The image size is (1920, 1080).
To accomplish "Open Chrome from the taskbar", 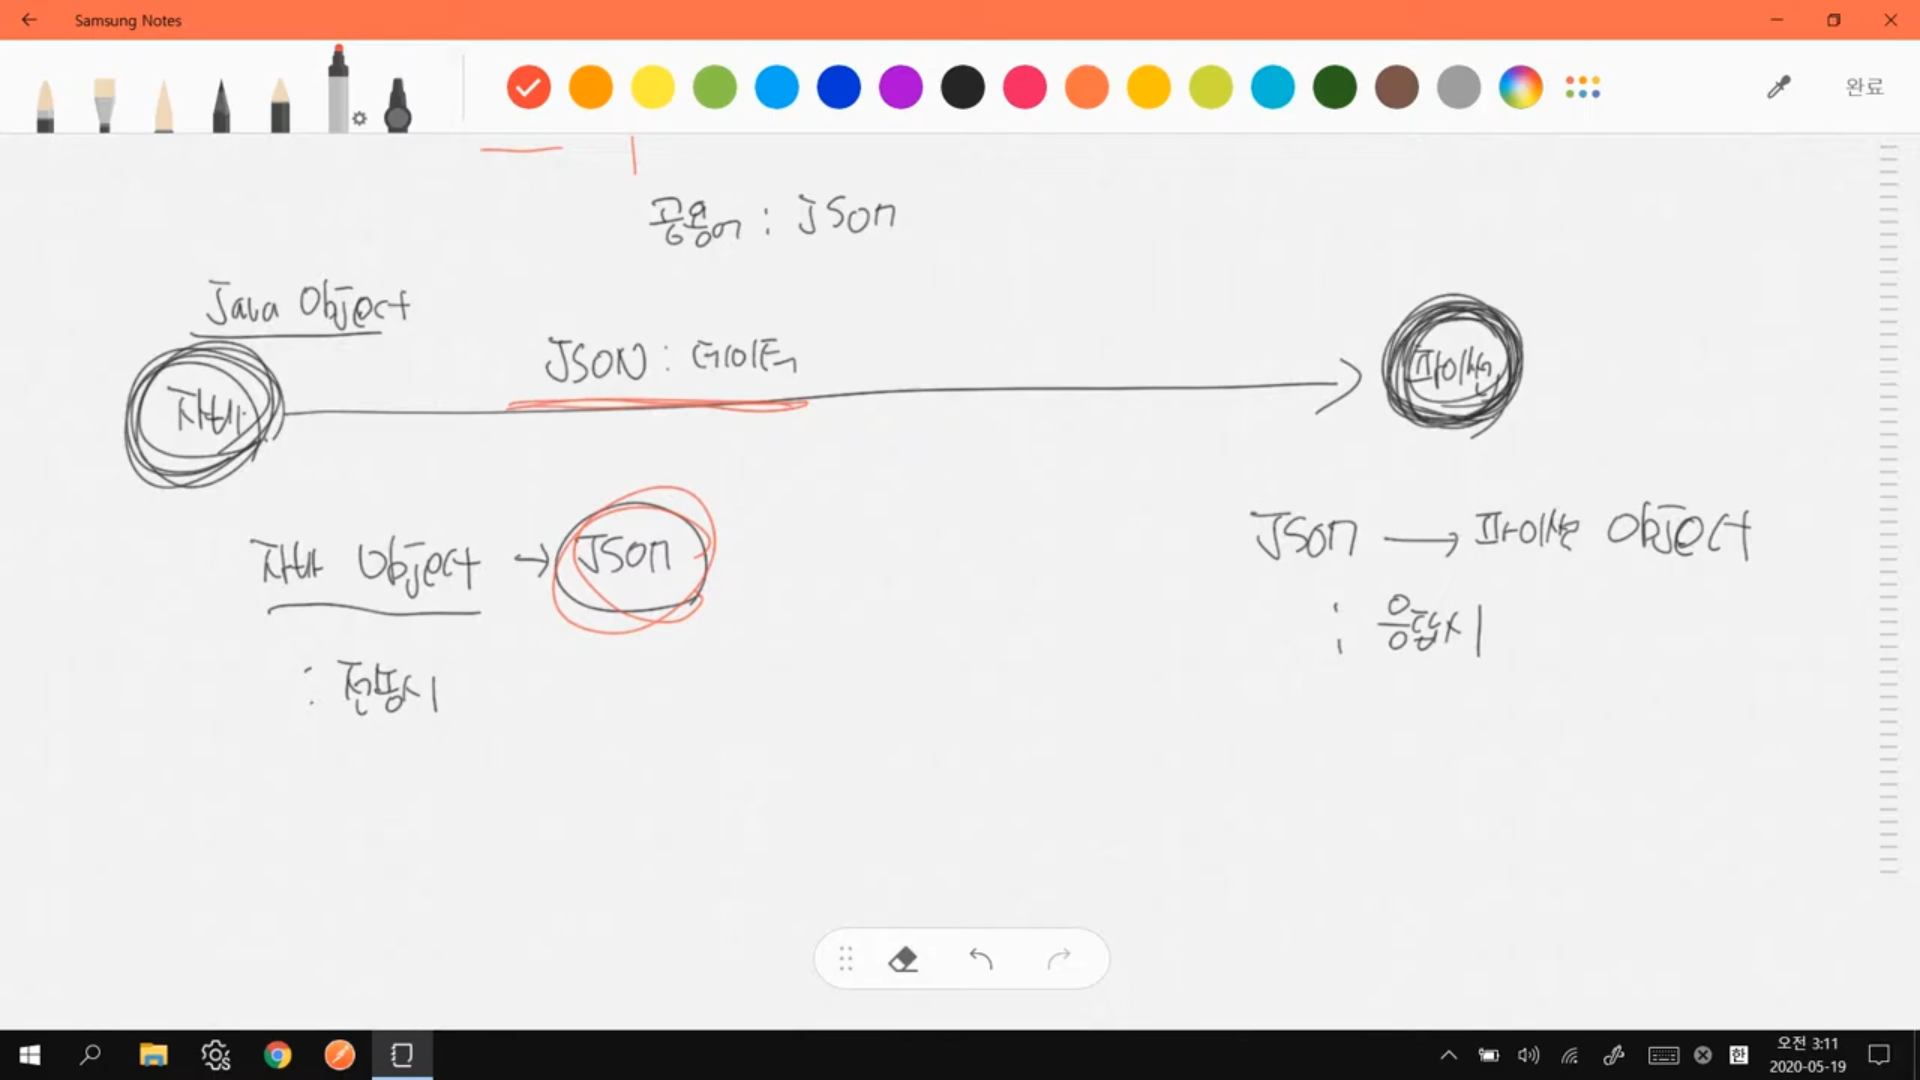I will pos(277,1055).
